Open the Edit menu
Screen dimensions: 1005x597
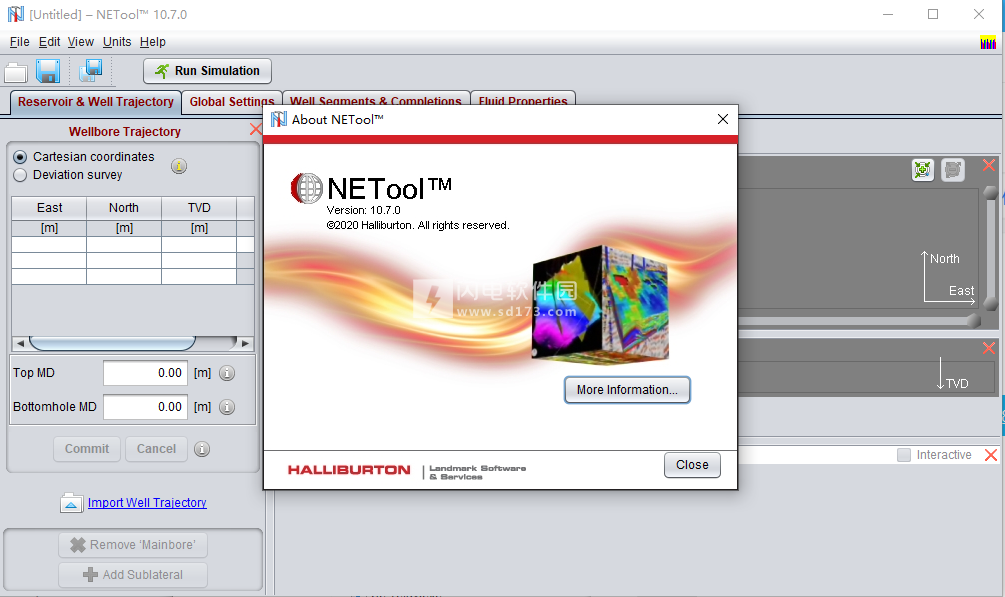click(x=49, y=42)
